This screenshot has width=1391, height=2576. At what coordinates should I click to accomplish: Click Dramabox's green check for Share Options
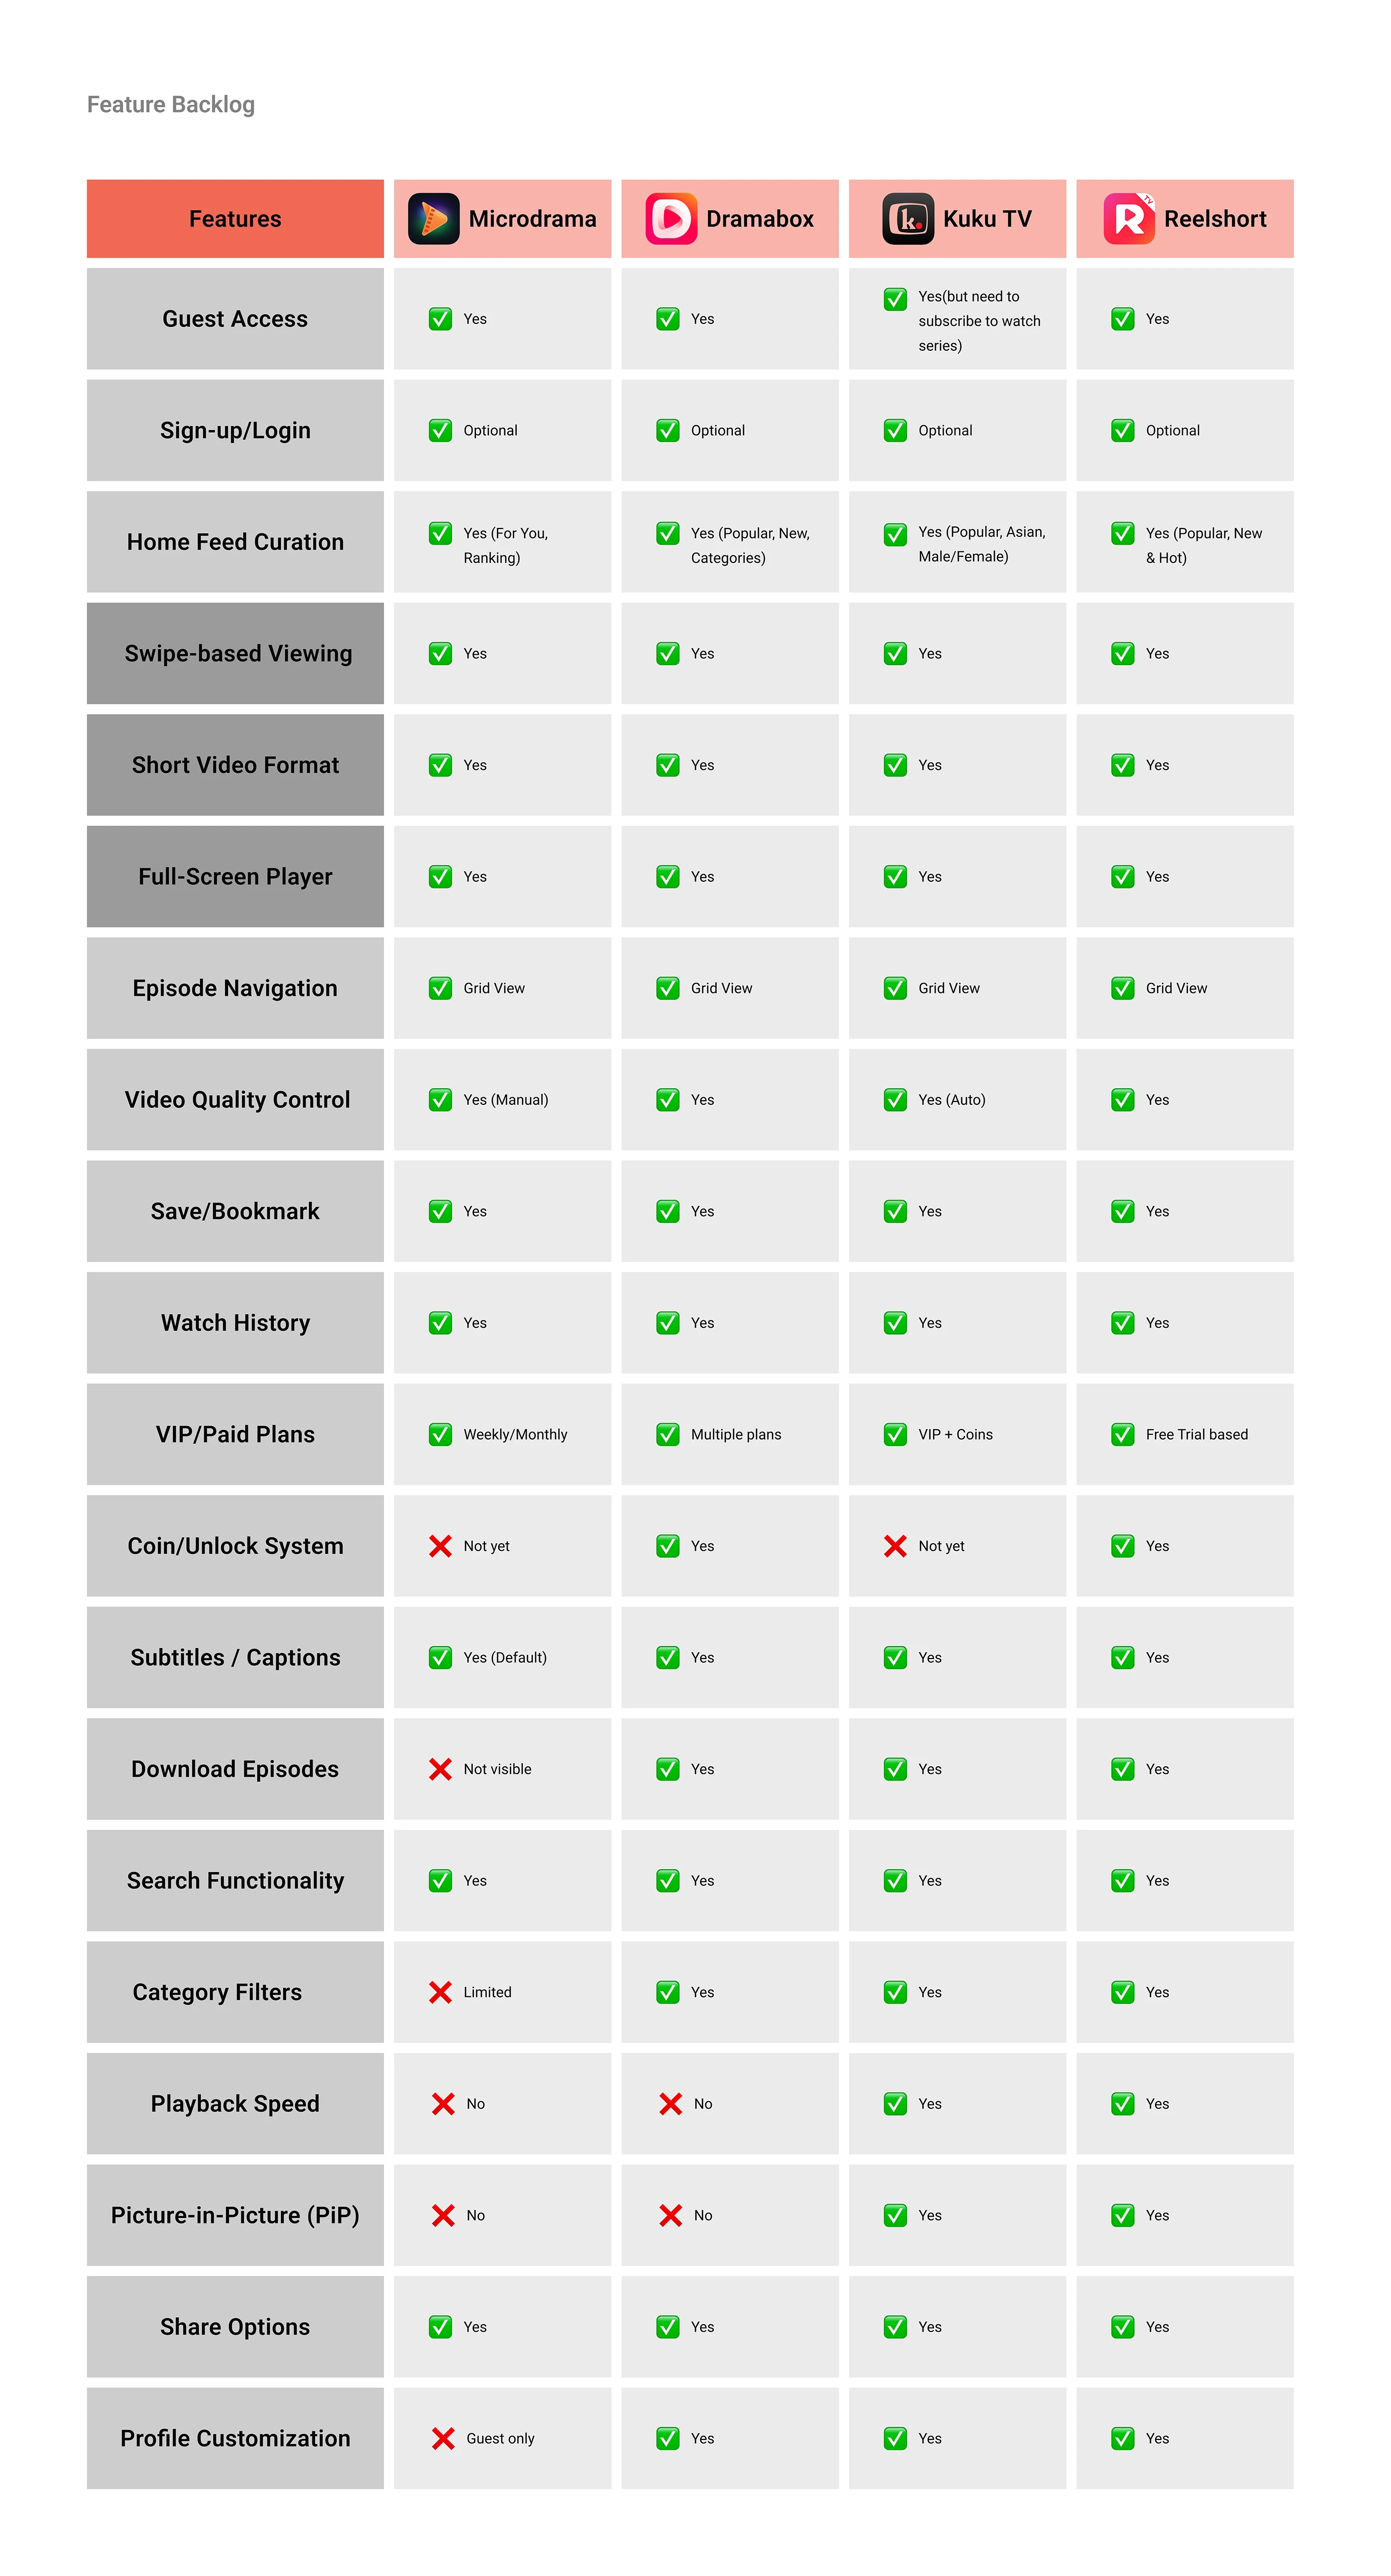(668, 2327)
